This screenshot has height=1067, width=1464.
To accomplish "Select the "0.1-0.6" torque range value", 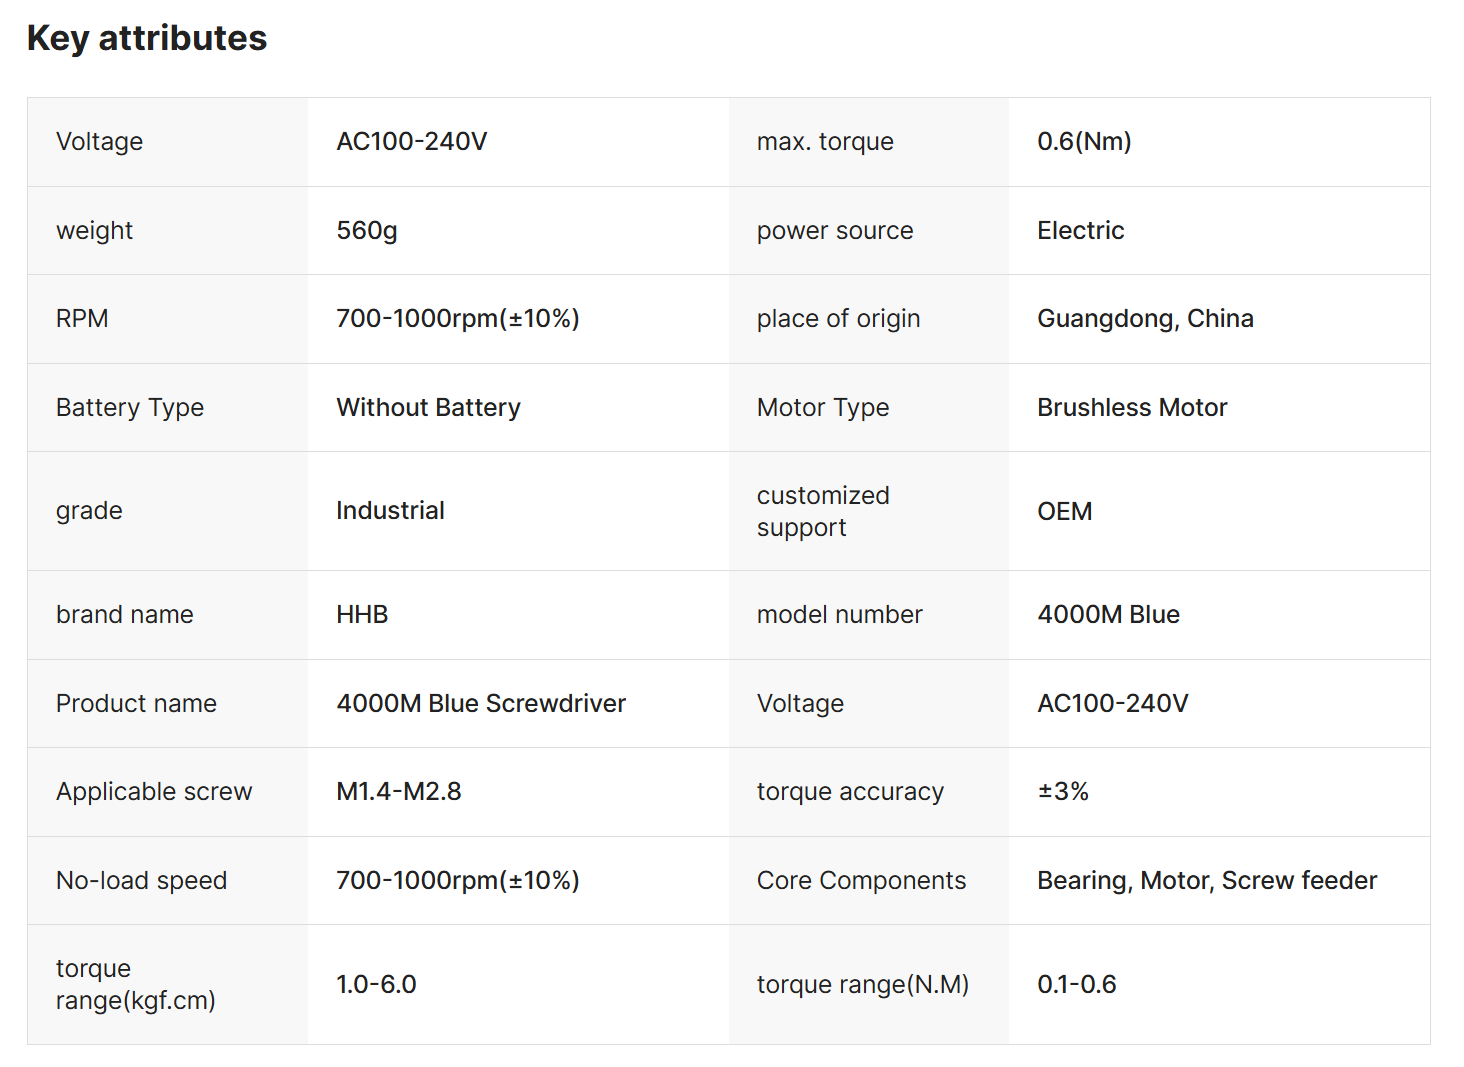I will coord(1076,985).
